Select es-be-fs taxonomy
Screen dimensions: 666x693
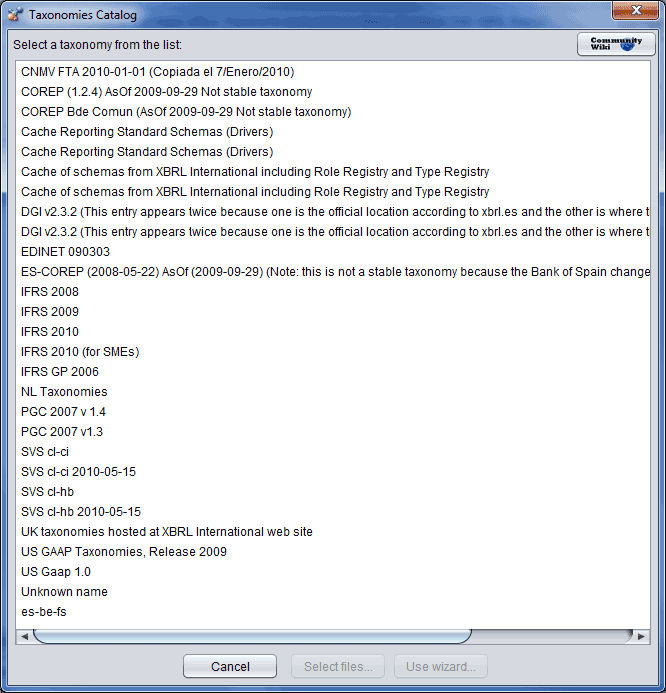(x=332, y=612)
